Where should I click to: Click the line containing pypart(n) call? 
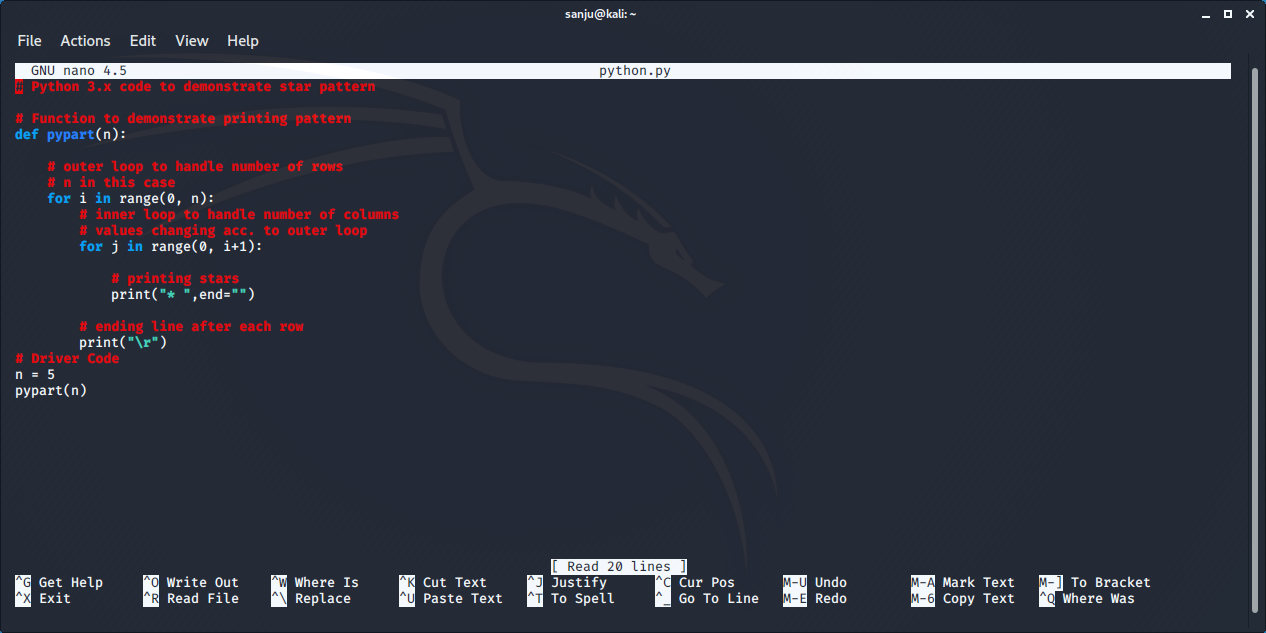click(x=49, y=390)
